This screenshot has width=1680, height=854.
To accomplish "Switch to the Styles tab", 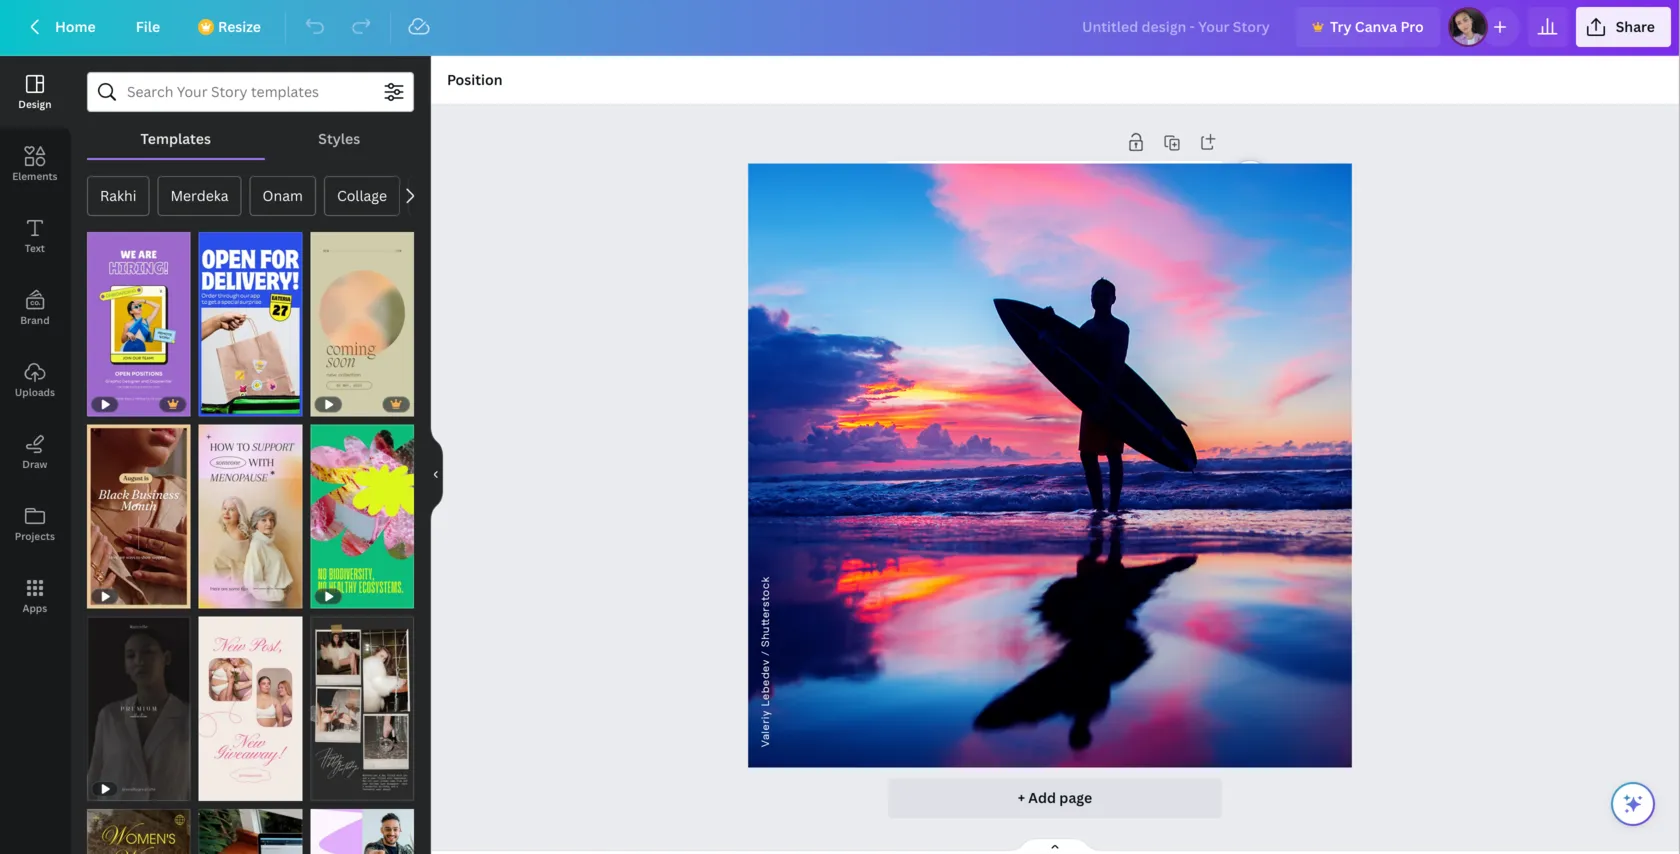I will 339,139.
